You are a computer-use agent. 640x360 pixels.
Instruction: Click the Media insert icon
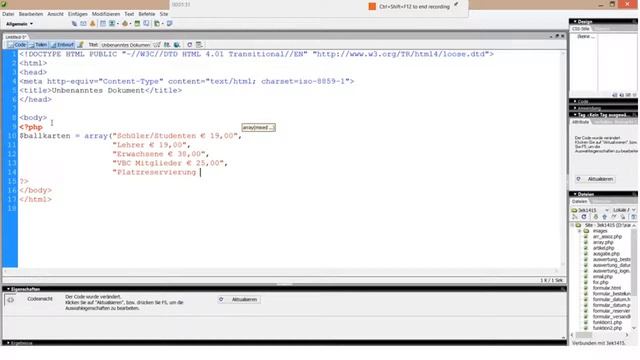click(125, 24)
